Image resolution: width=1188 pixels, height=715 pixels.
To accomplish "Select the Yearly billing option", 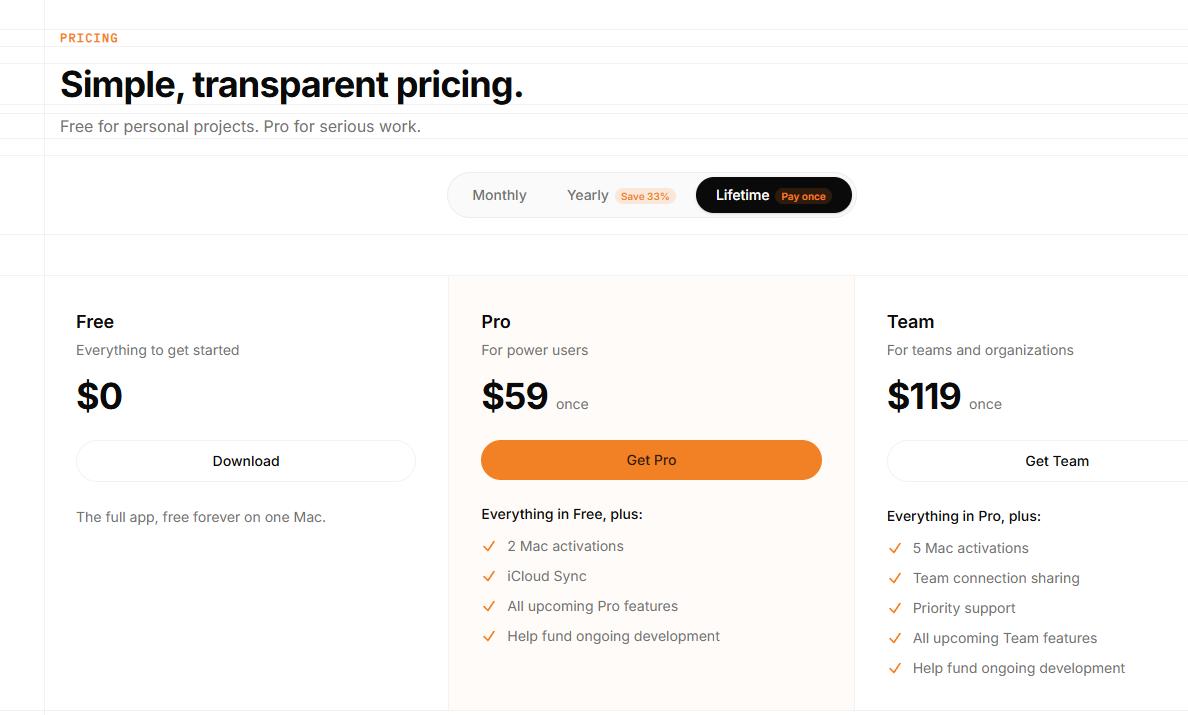I will tap(621, 195).
